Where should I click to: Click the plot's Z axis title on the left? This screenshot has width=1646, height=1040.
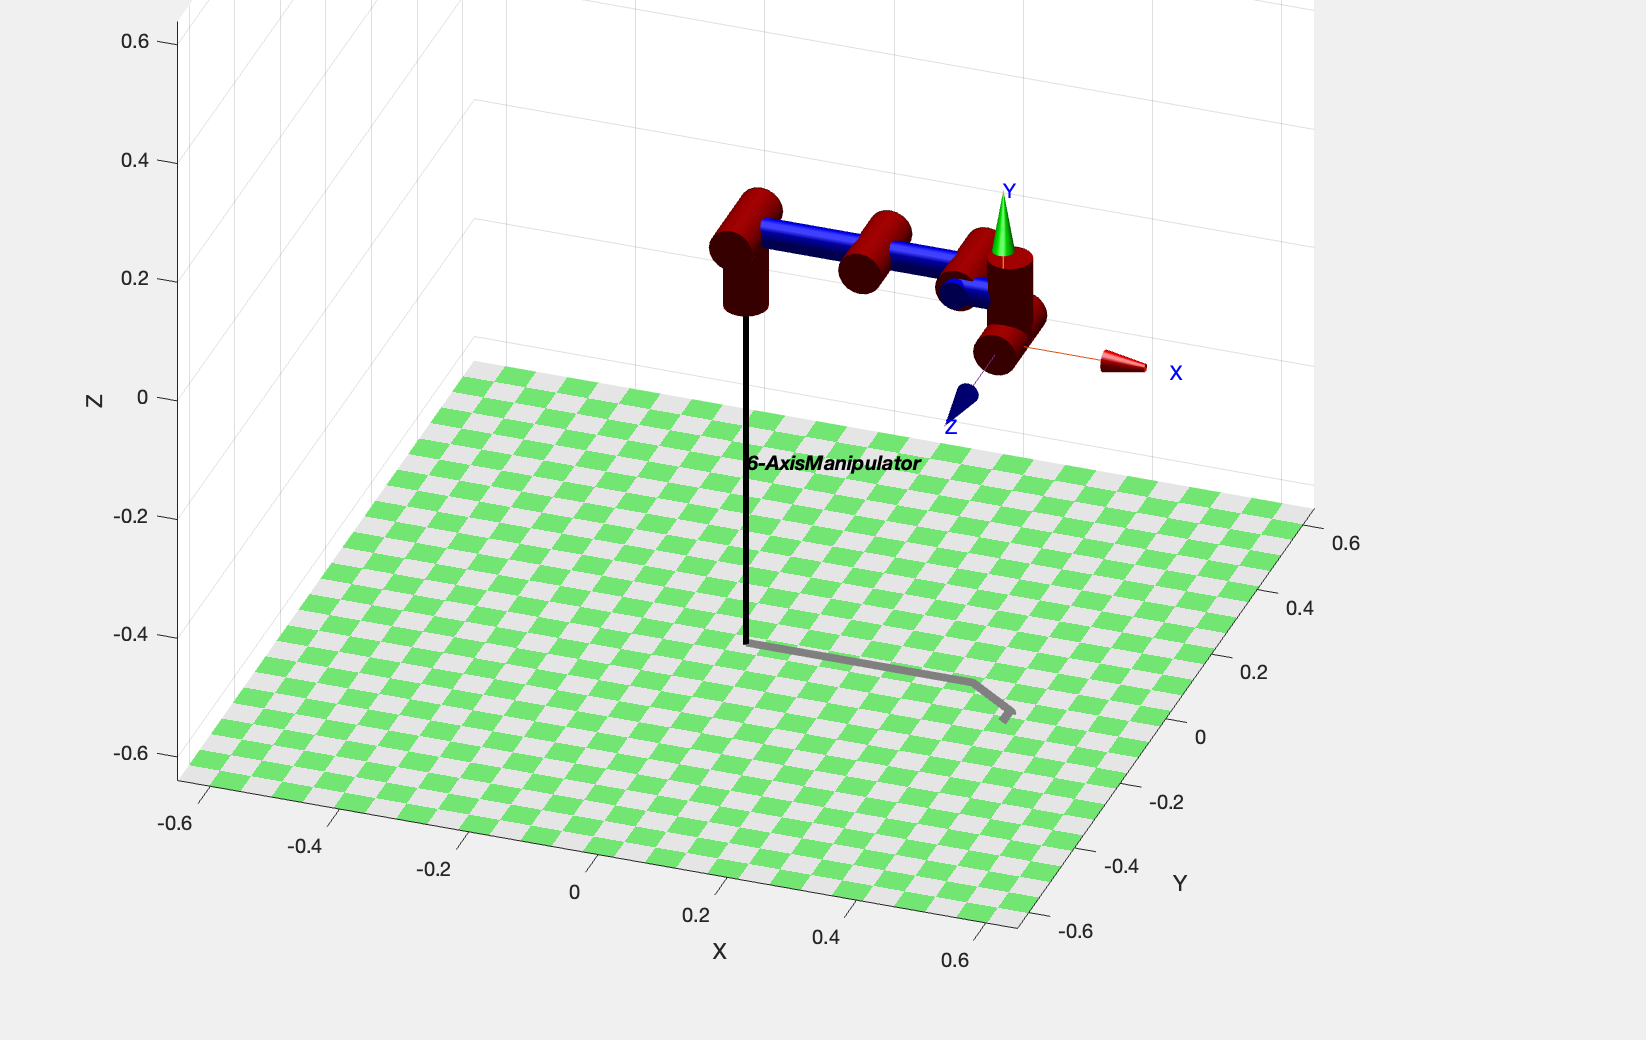(95, 401)
